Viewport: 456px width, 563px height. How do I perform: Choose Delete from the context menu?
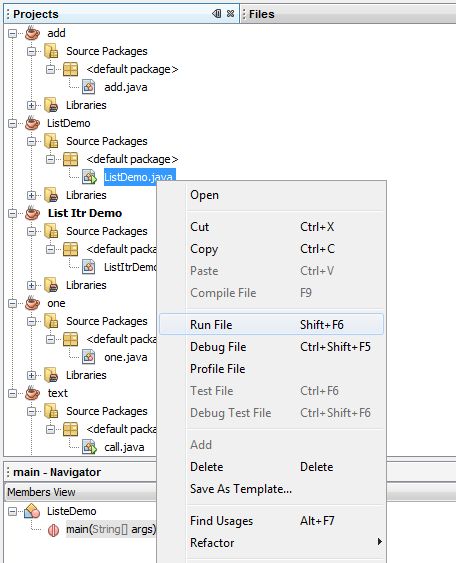click(271, 467)
